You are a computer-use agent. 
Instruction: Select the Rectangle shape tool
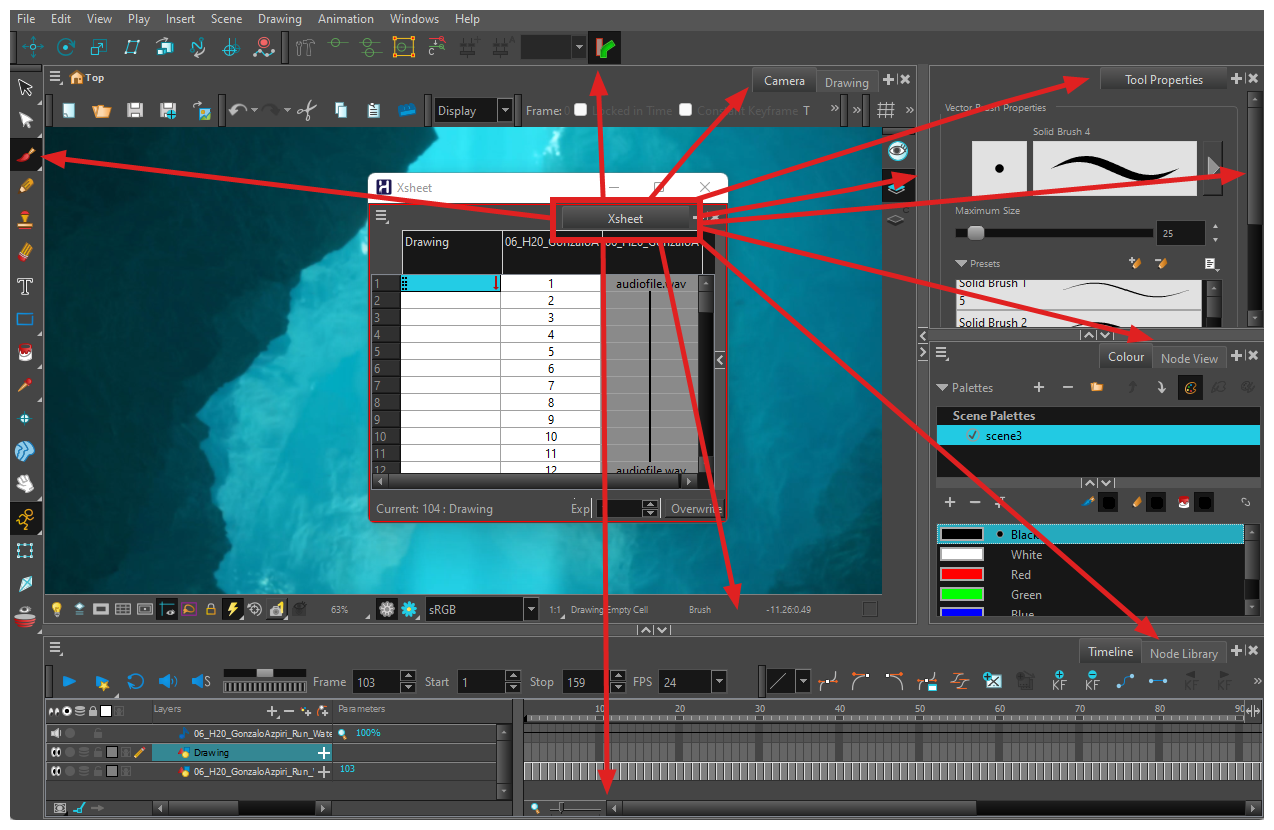[x=26, y=320]
